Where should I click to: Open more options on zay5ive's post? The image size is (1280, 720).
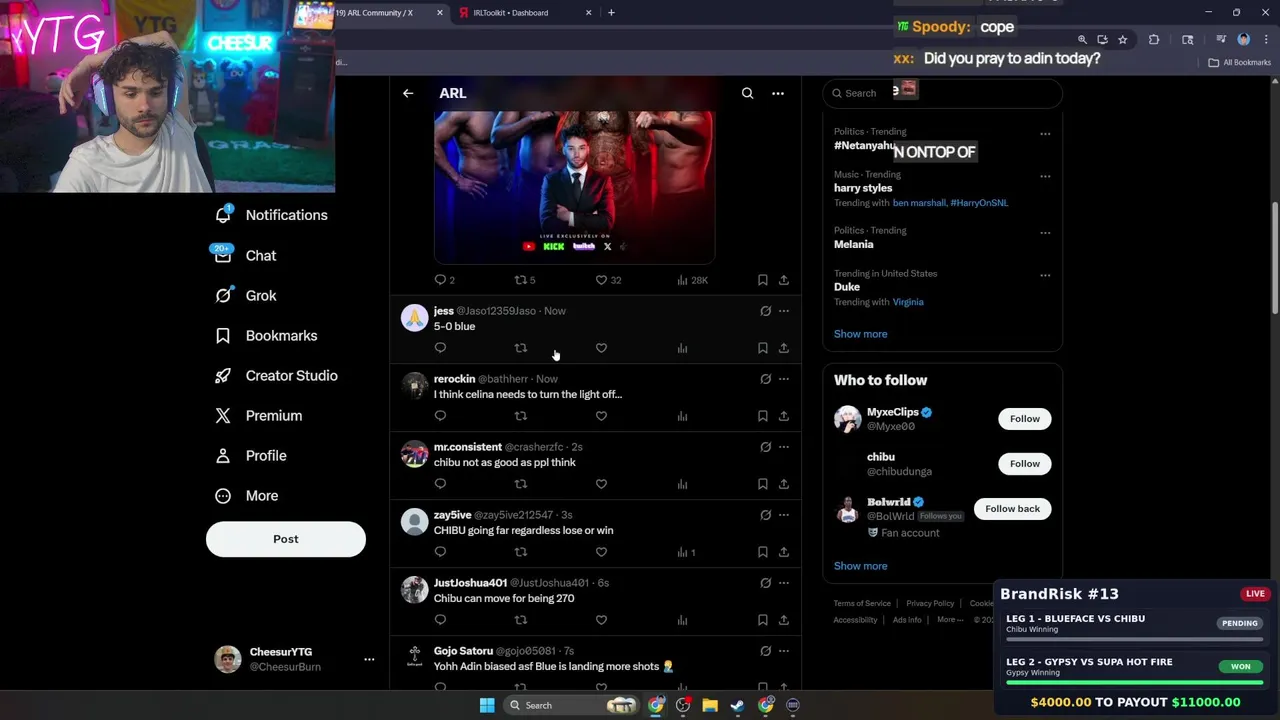click(x=784, y=515)
